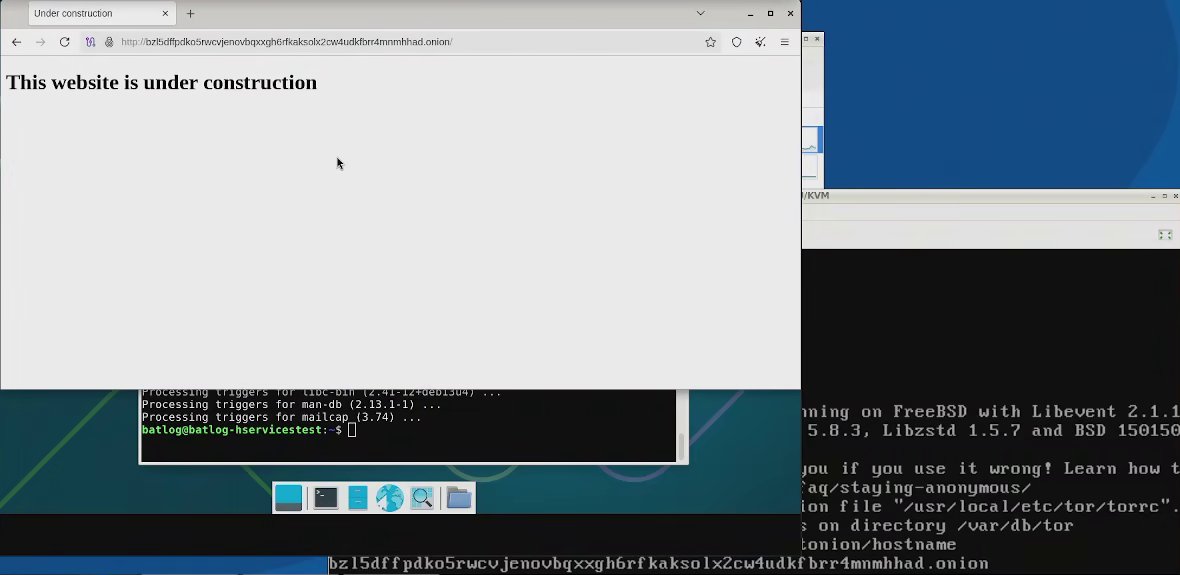Launch Terminal emulator from the dock
This screenshot has width=1180, height=575.
326,497
